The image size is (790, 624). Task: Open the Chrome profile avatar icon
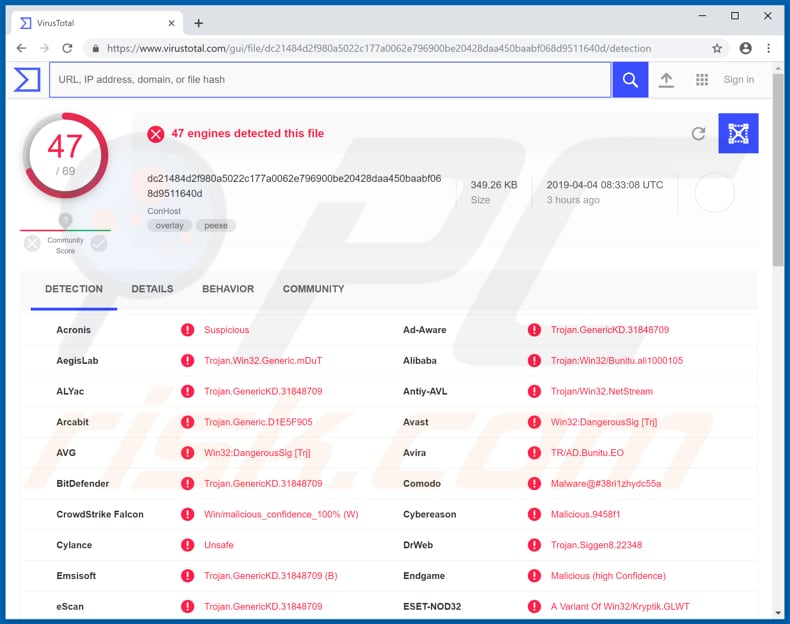pyautogui.click(x=746, y=48)
